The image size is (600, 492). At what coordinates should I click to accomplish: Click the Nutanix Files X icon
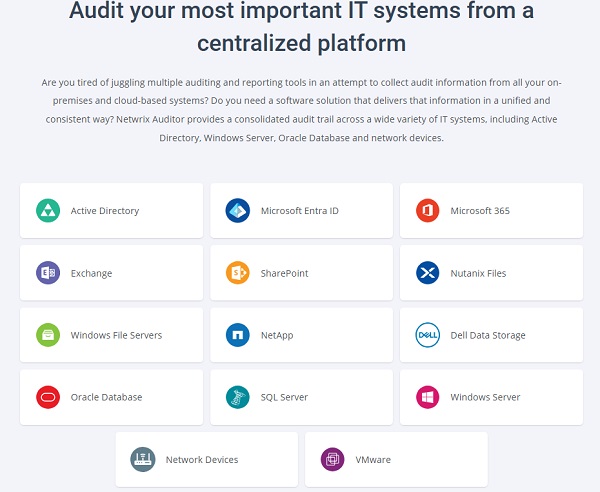click(428, 273)
